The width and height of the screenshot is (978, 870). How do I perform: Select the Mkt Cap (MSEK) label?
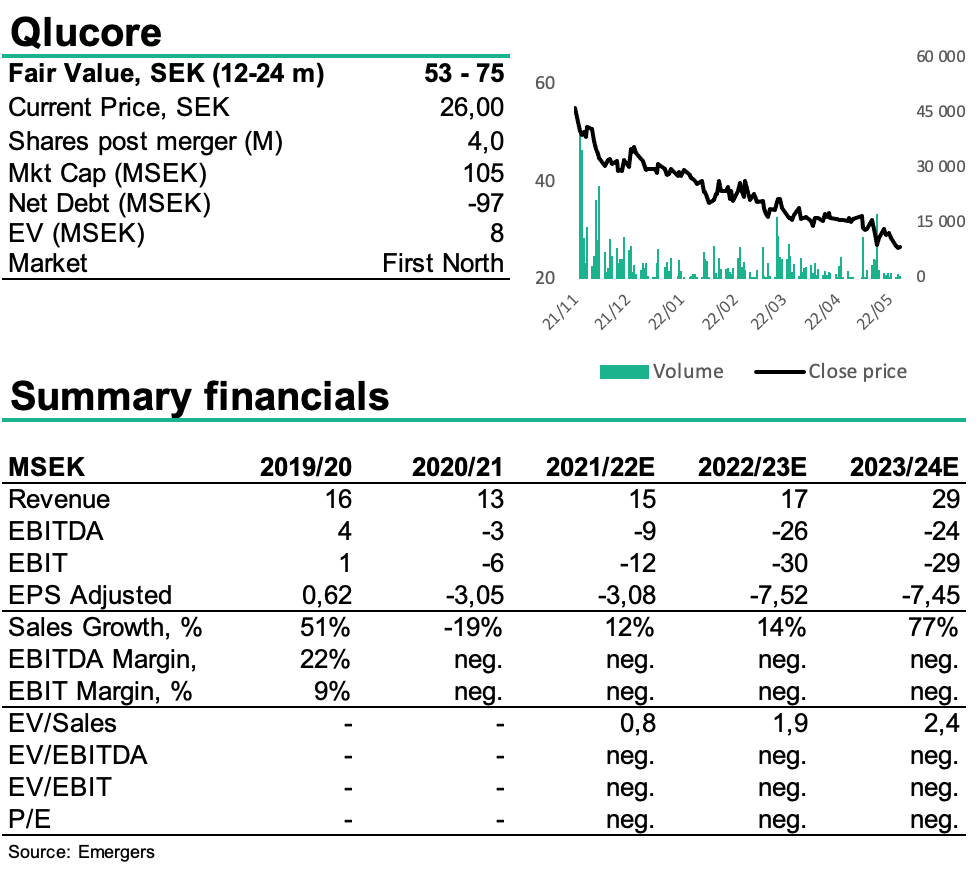point(107,173)
